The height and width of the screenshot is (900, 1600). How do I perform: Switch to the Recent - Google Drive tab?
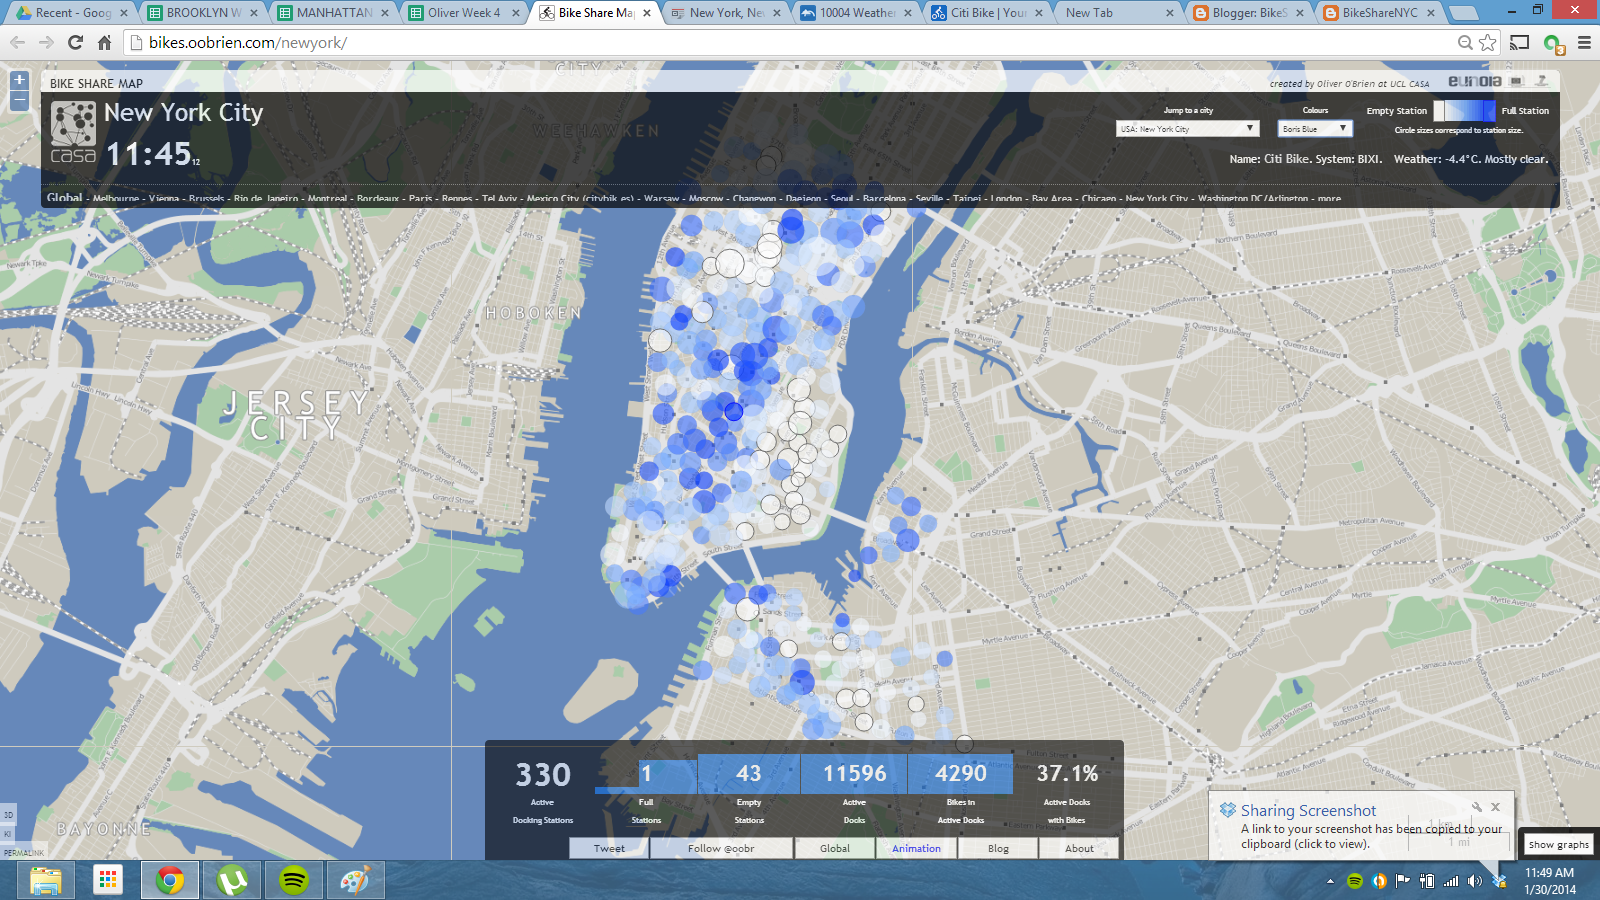tap(72, 13)
